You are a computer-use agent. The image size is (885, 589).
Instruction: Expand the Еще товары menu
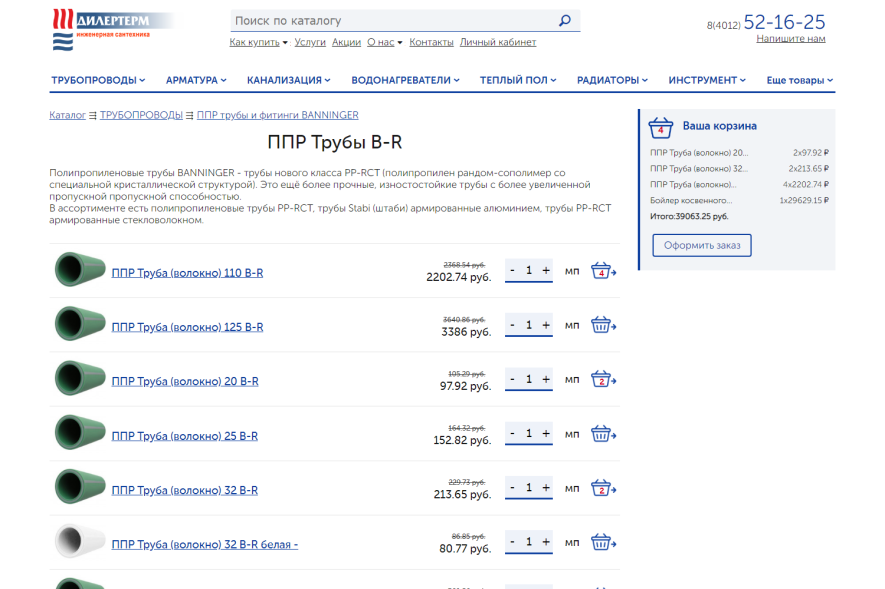799,80
